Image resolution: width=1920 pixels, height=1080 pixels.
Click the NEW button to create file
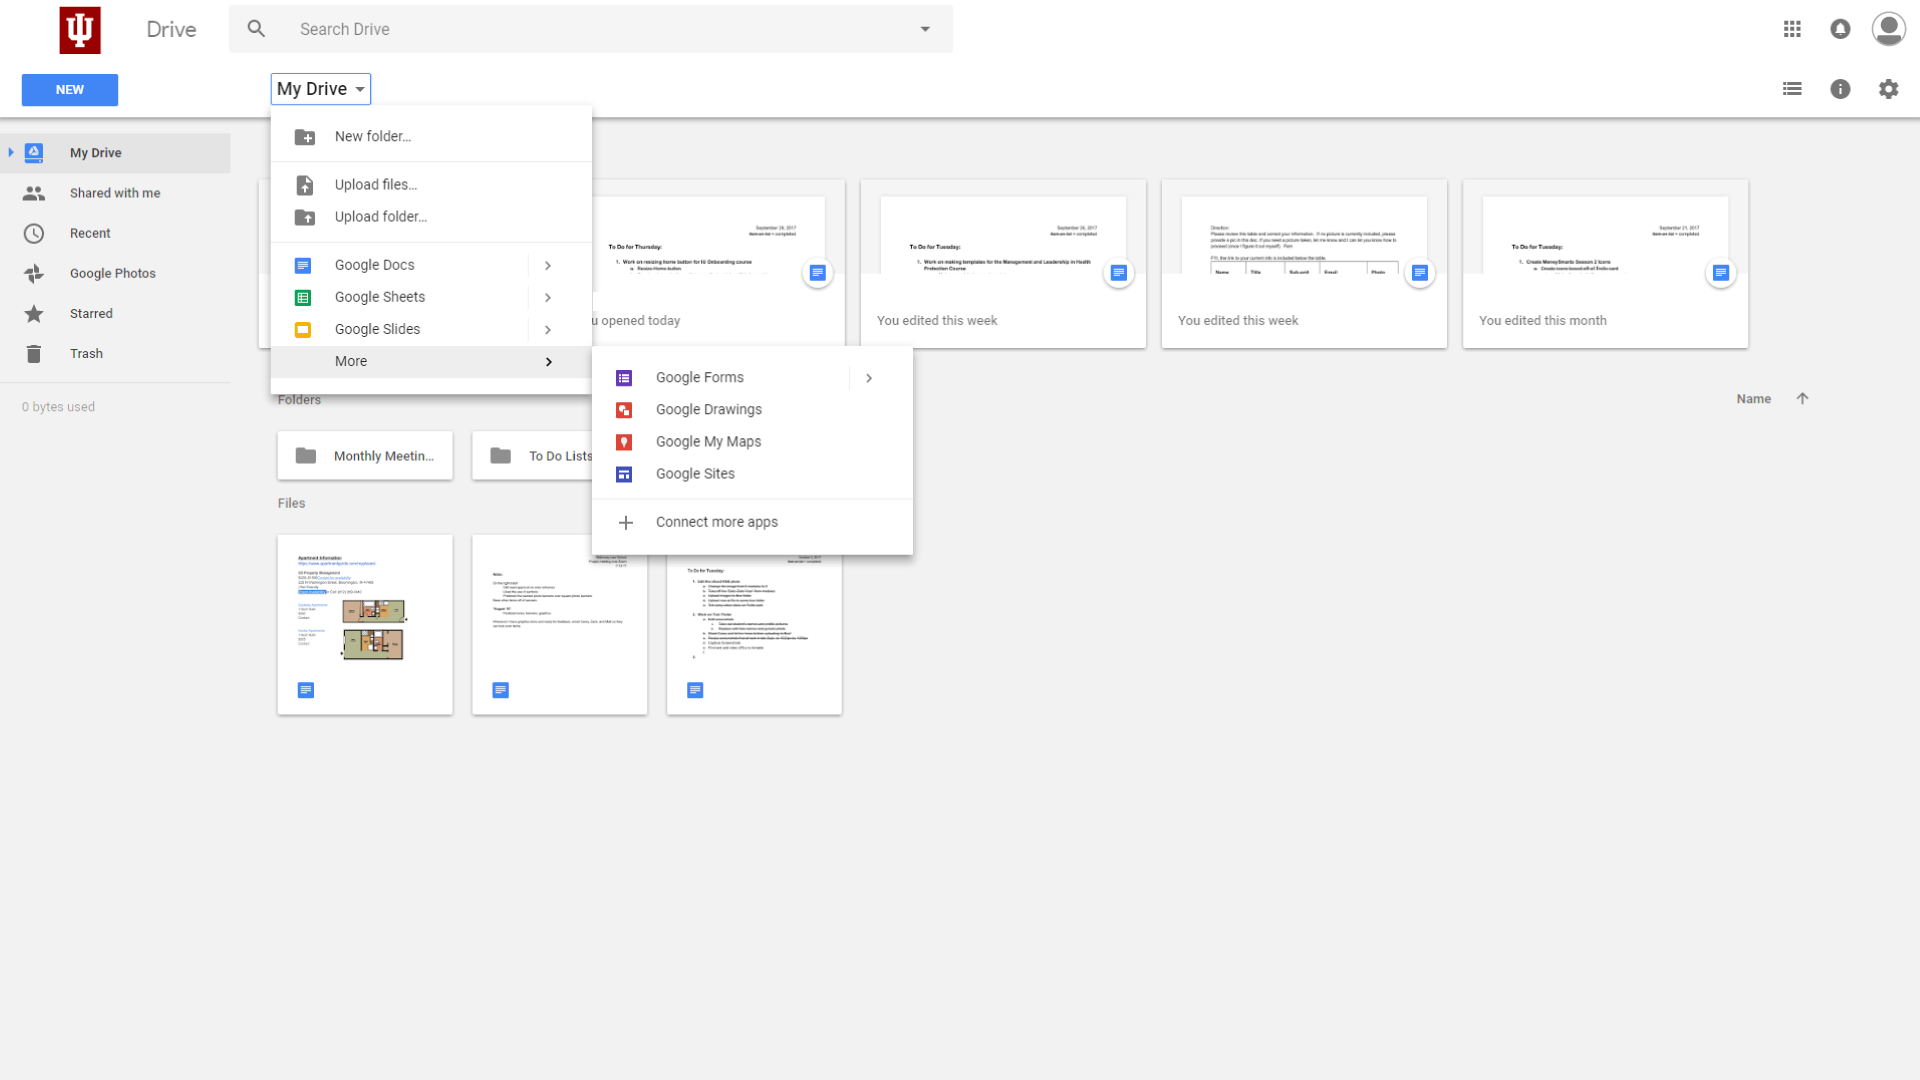point(70,90)
